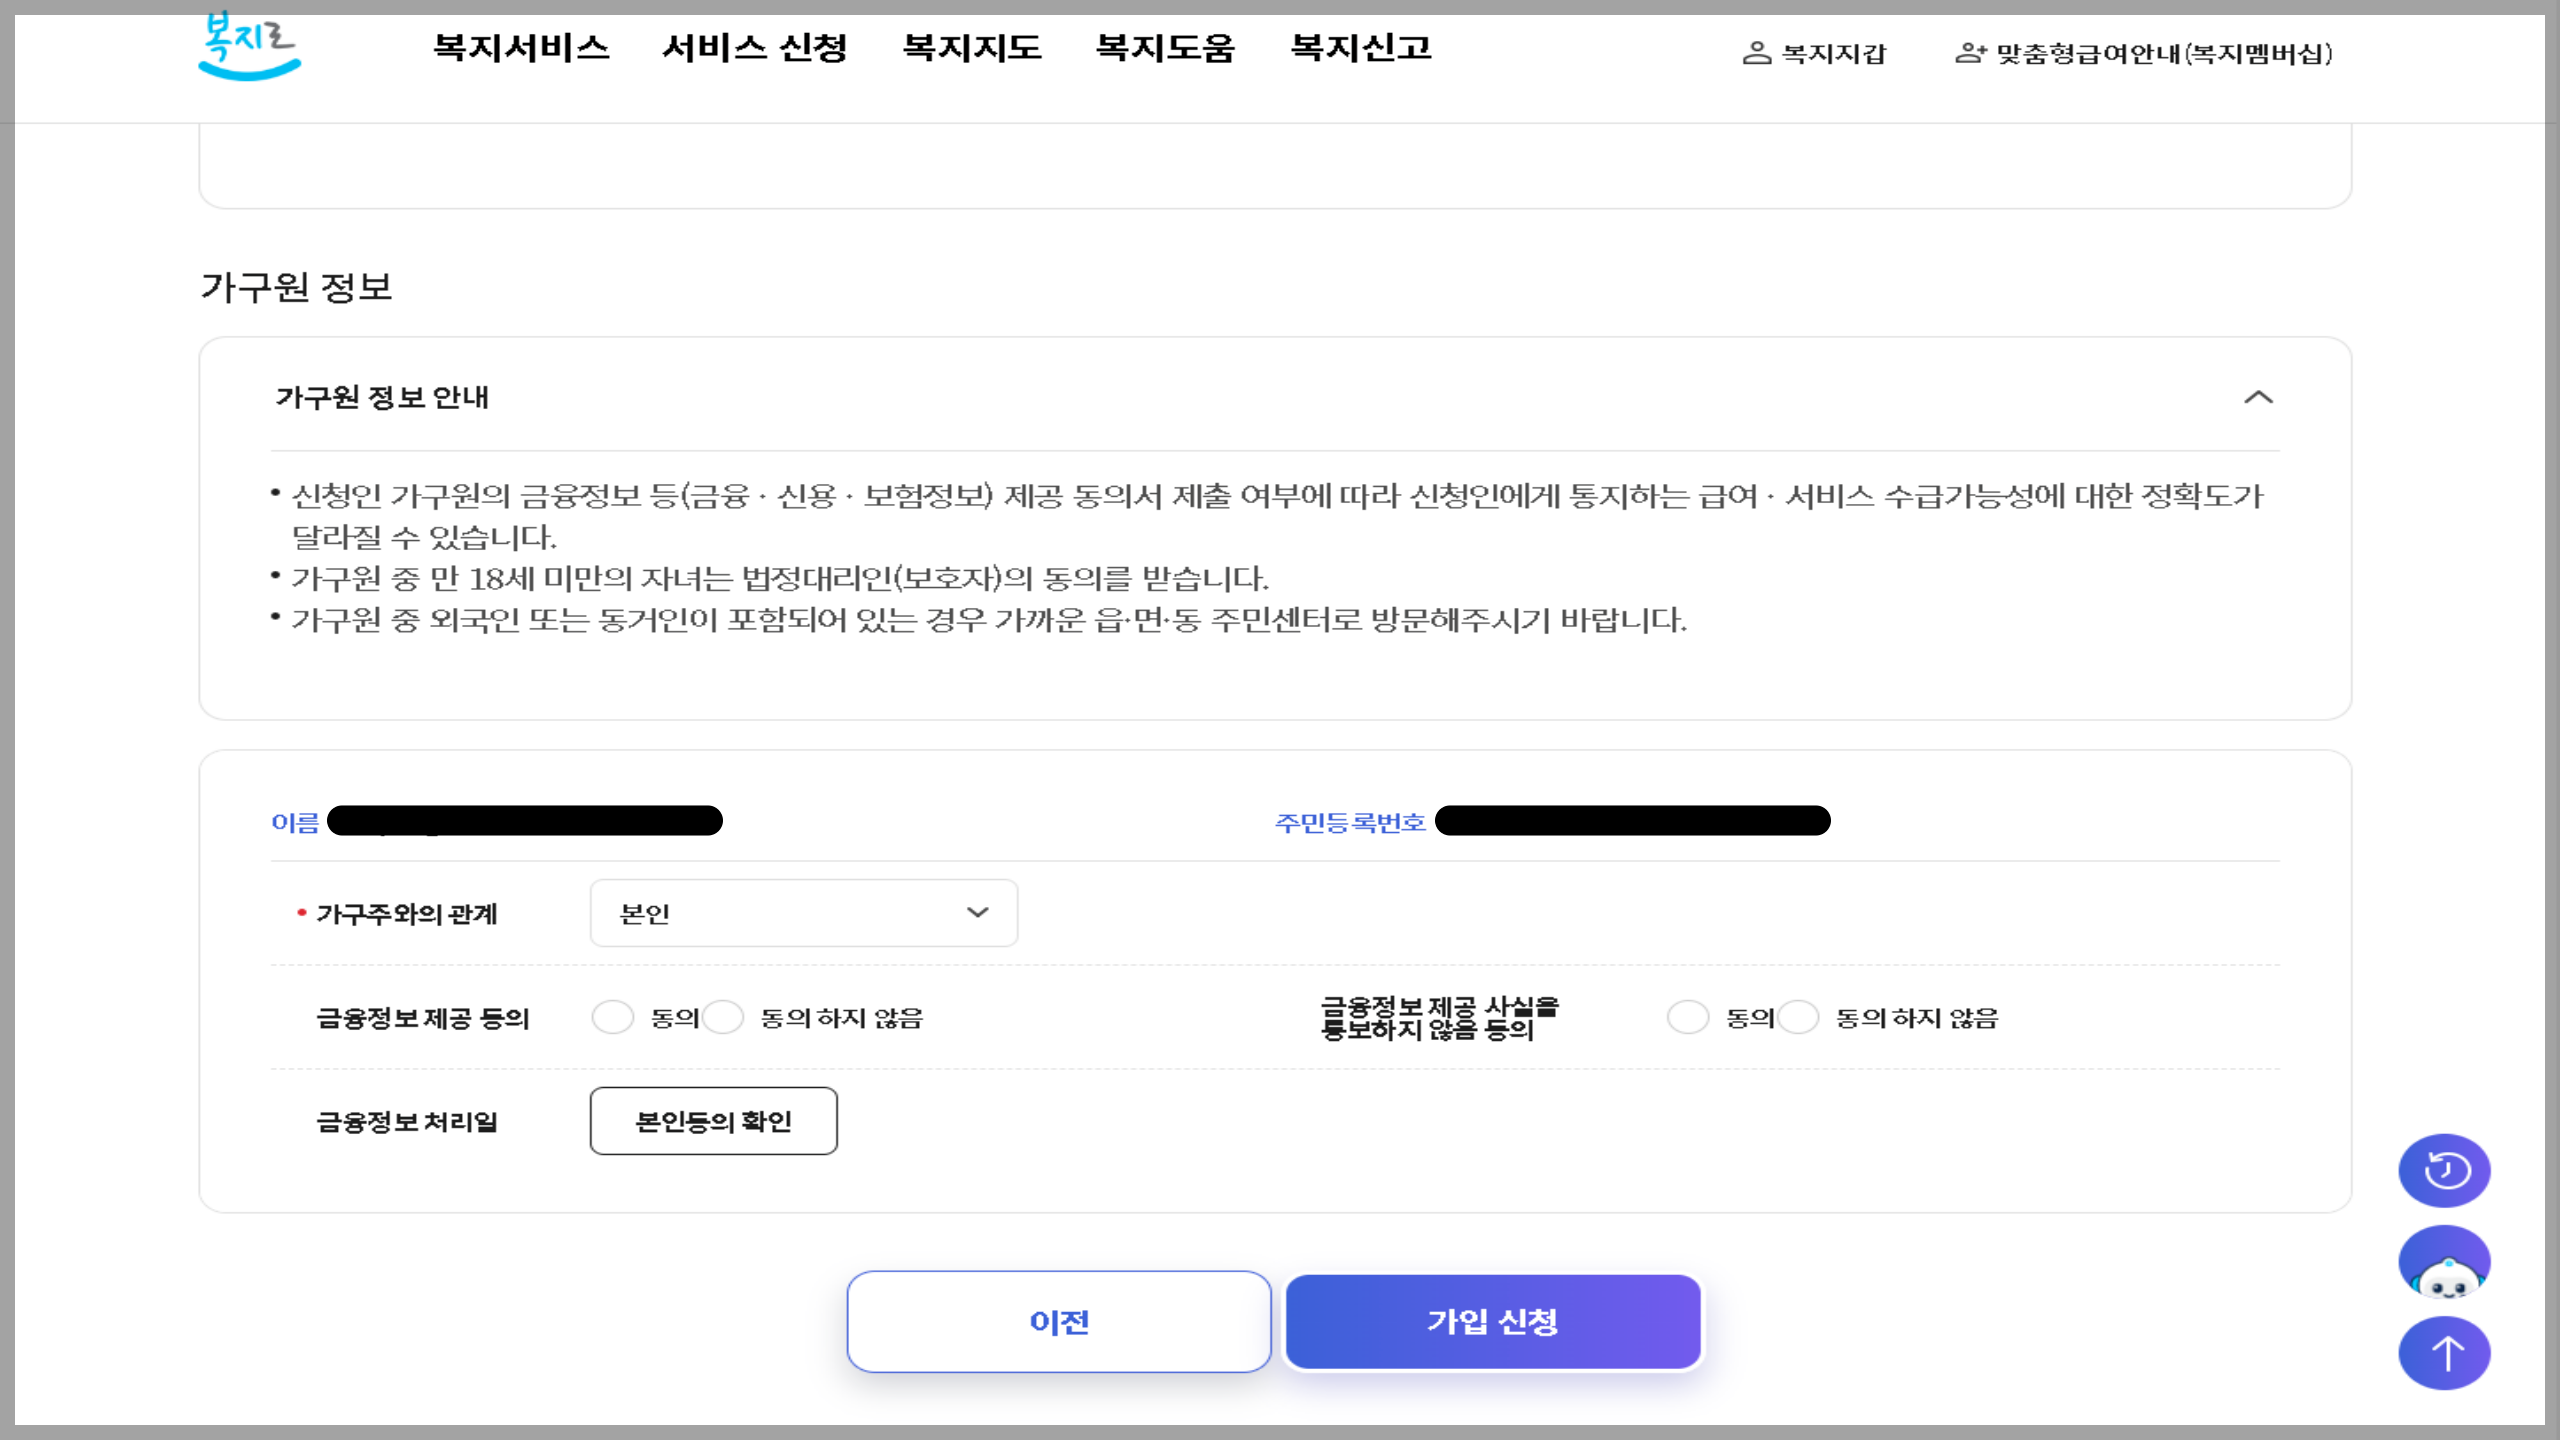Click the 맞춤형급여안내 membership icon

click(x=1970, y=53)
